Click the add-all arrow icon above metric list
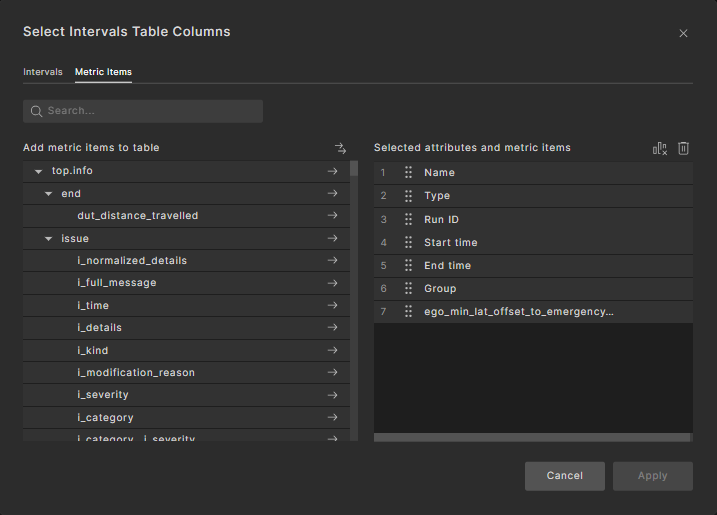The height and width of the screenshot is (515, 717). (x=340, y=148)
